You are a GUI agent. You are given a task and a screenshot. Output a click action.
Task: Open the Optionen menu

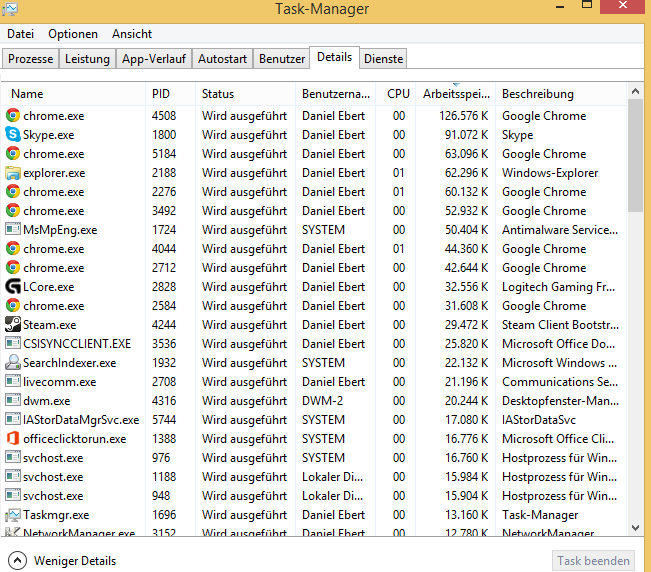[73, 34]
